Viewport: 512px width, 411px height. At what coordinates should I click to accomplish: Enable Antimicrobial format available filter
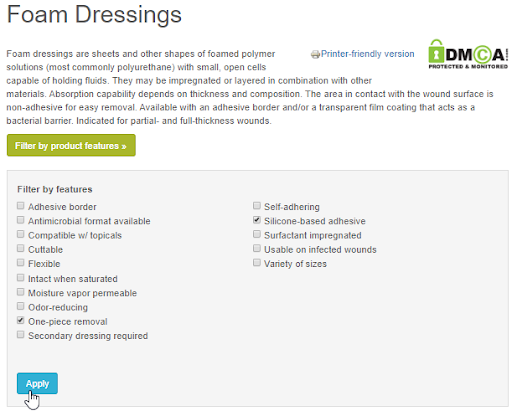pos(21,220)
